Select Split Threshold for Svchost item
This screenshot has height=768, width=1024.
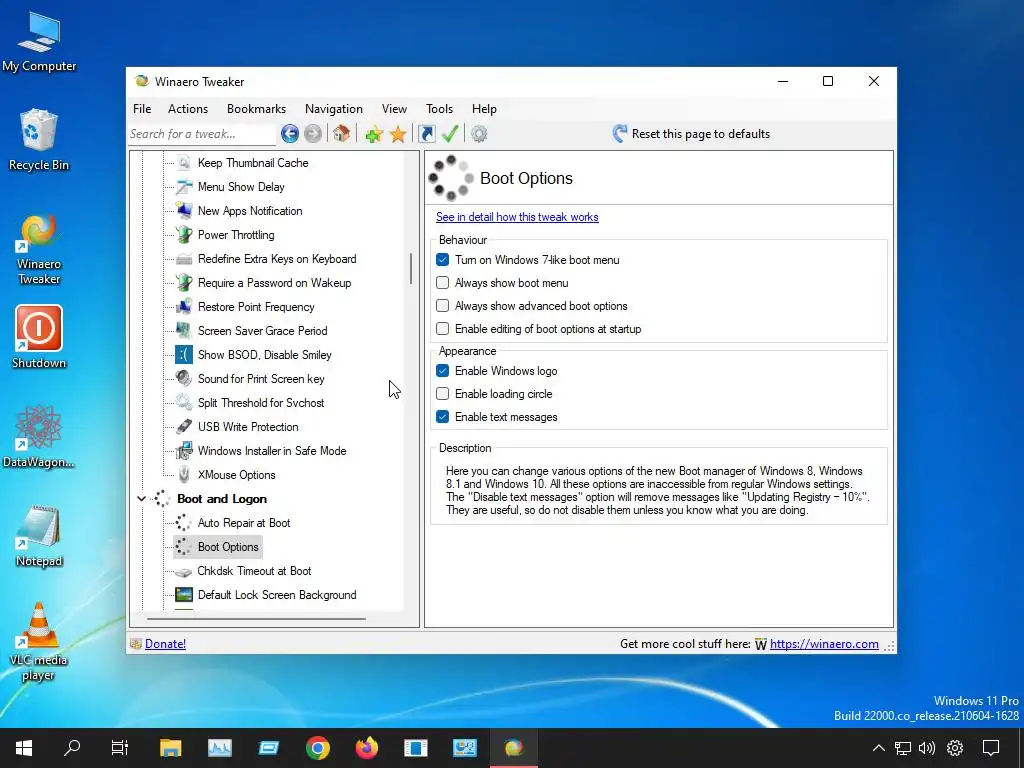pos(261,403)
